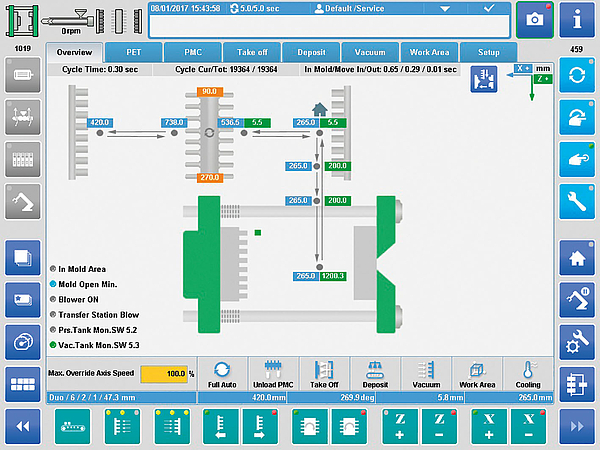Click the home icon in right sidebar
Screen dimensions: 600x450
click(578, 257)
